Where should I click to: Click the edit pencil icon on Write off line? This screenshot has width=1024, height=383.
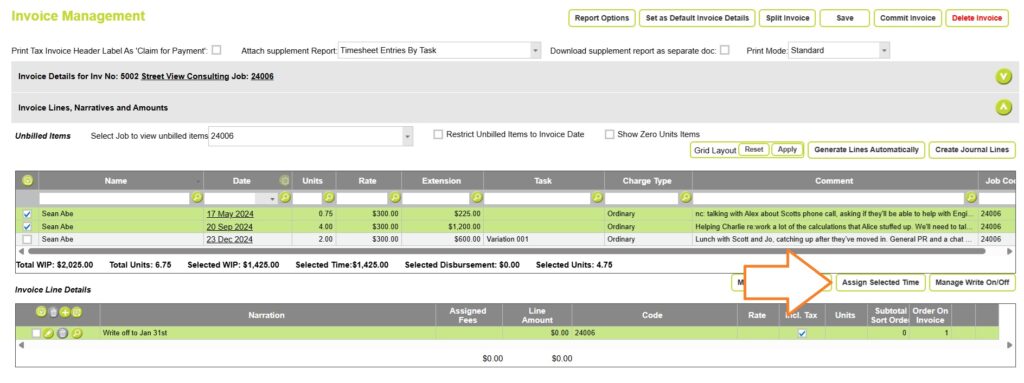[49, 333]
